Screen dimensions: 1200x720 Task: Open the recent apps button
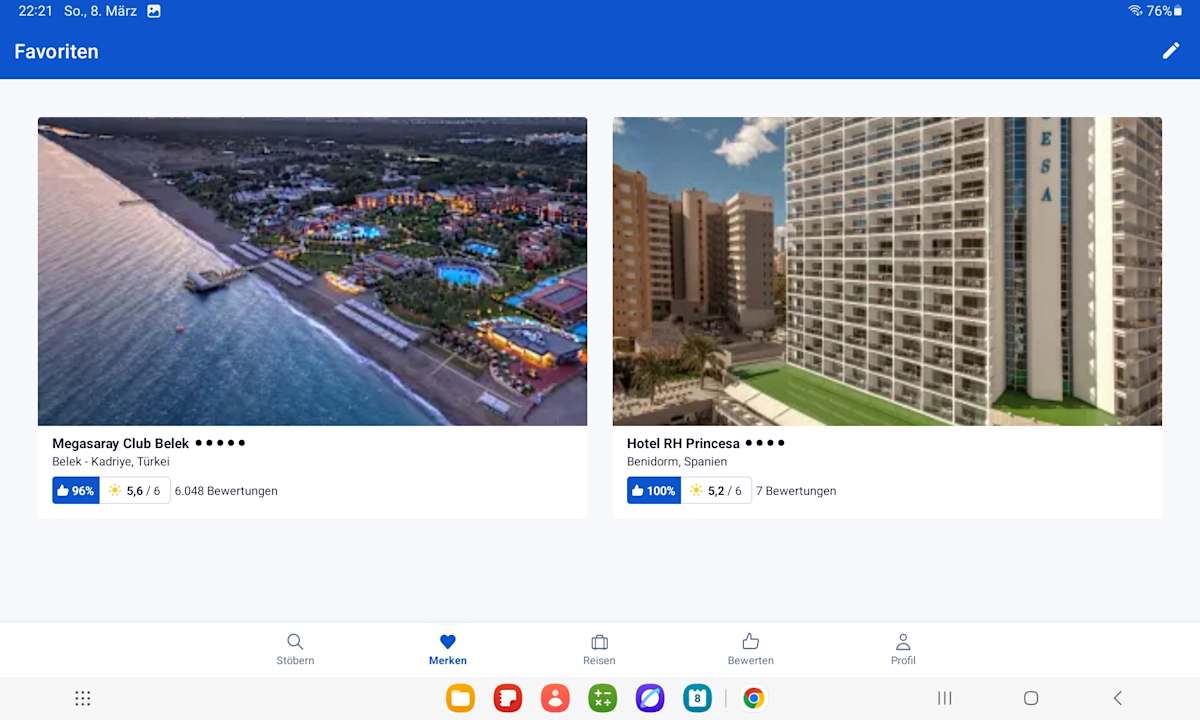944,698
